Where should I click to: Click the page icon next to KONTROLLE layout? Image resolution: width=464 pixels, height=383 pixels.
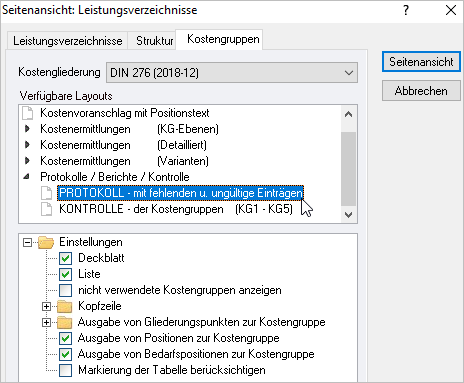(x=47, y=209)
